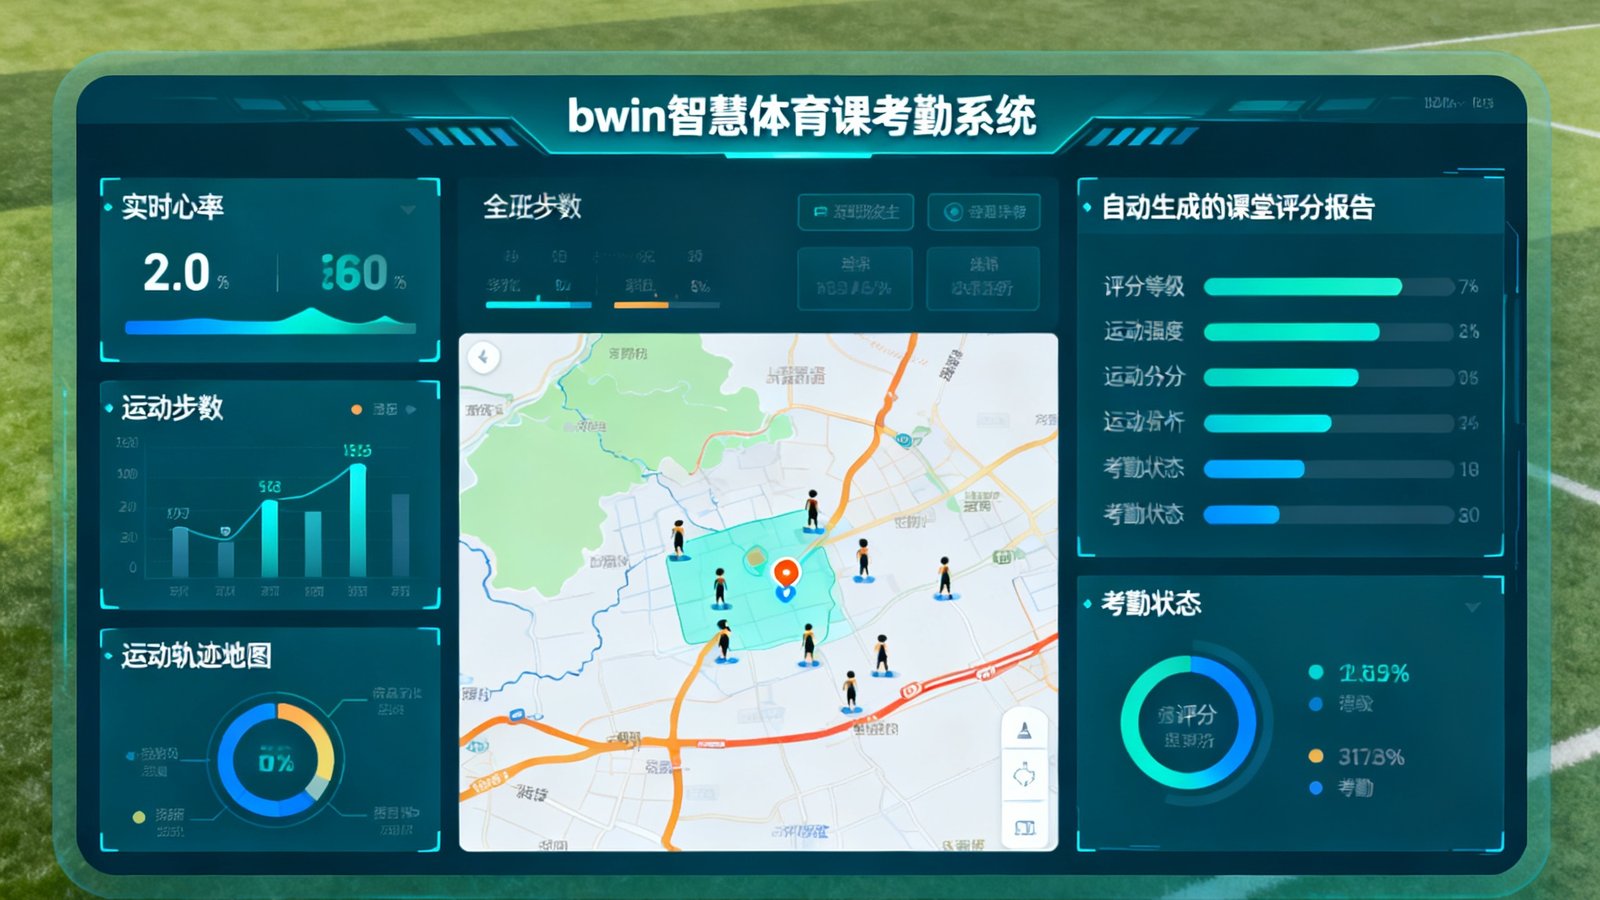1600x900 pixels.
Task: Click the 0% donut chart center
Action: click(x=276, y=761)
